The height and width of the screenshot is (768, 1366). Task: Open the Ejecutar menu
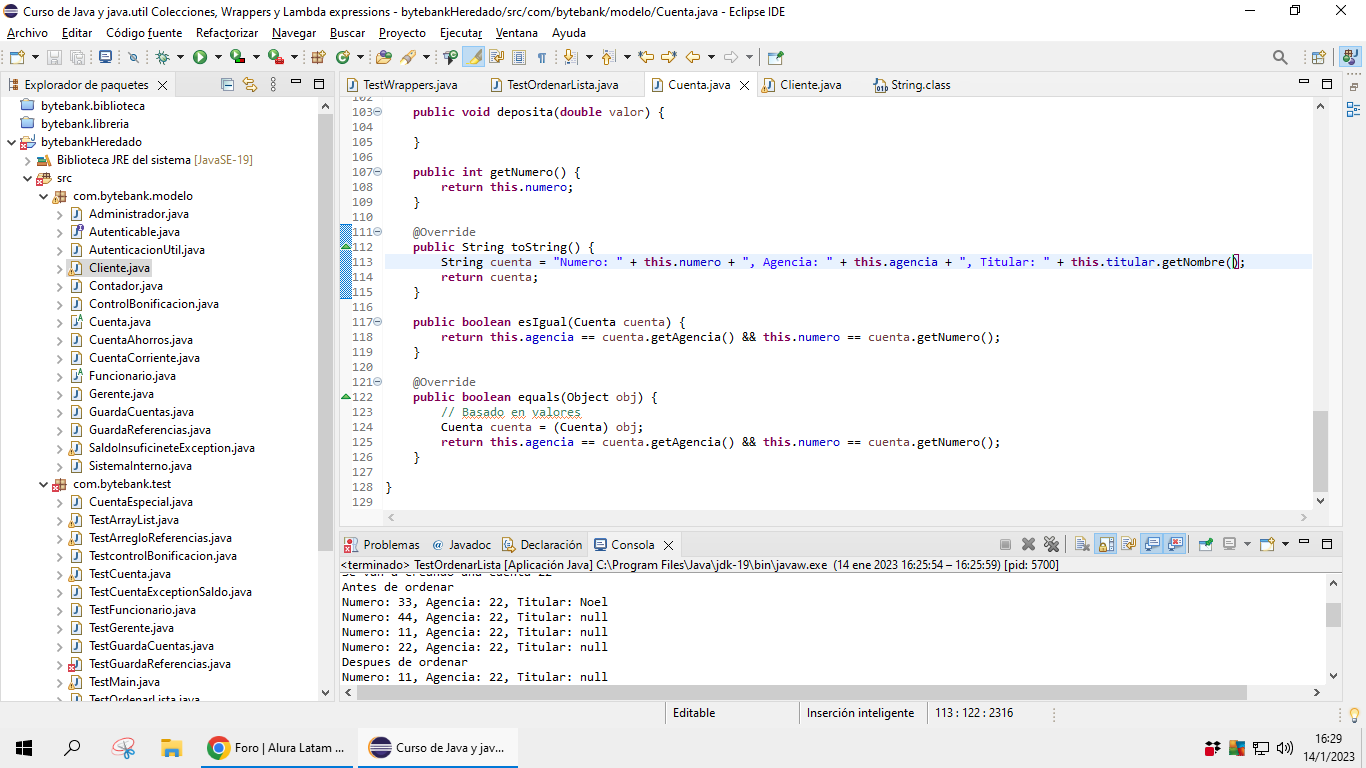point(461,33)
